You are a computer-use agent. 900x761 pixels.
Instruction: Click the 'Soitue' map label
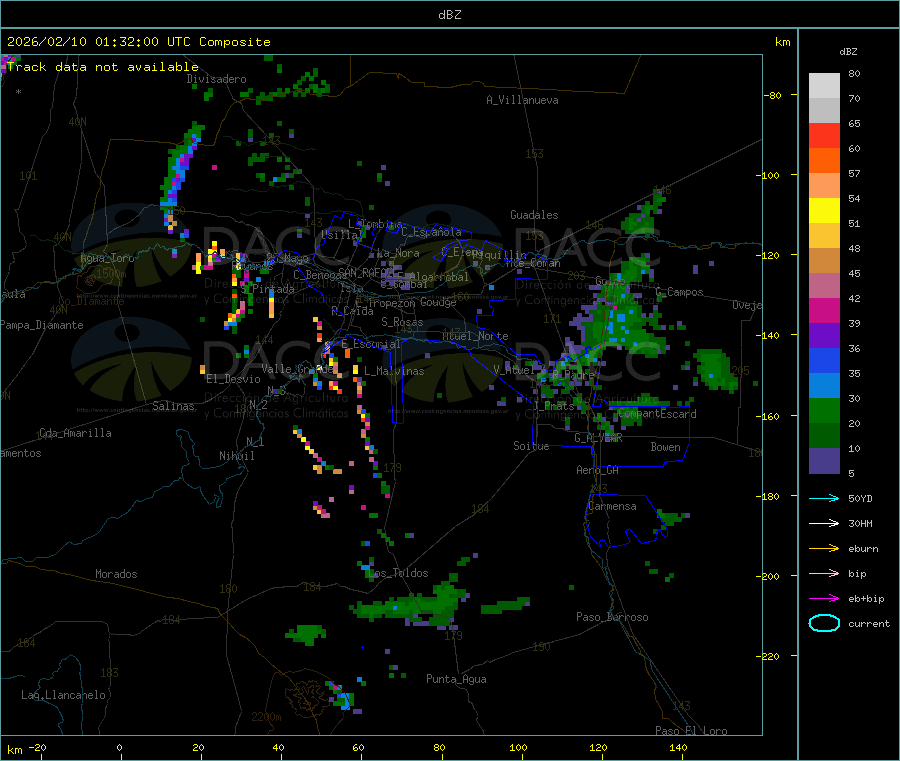(531, 446)
